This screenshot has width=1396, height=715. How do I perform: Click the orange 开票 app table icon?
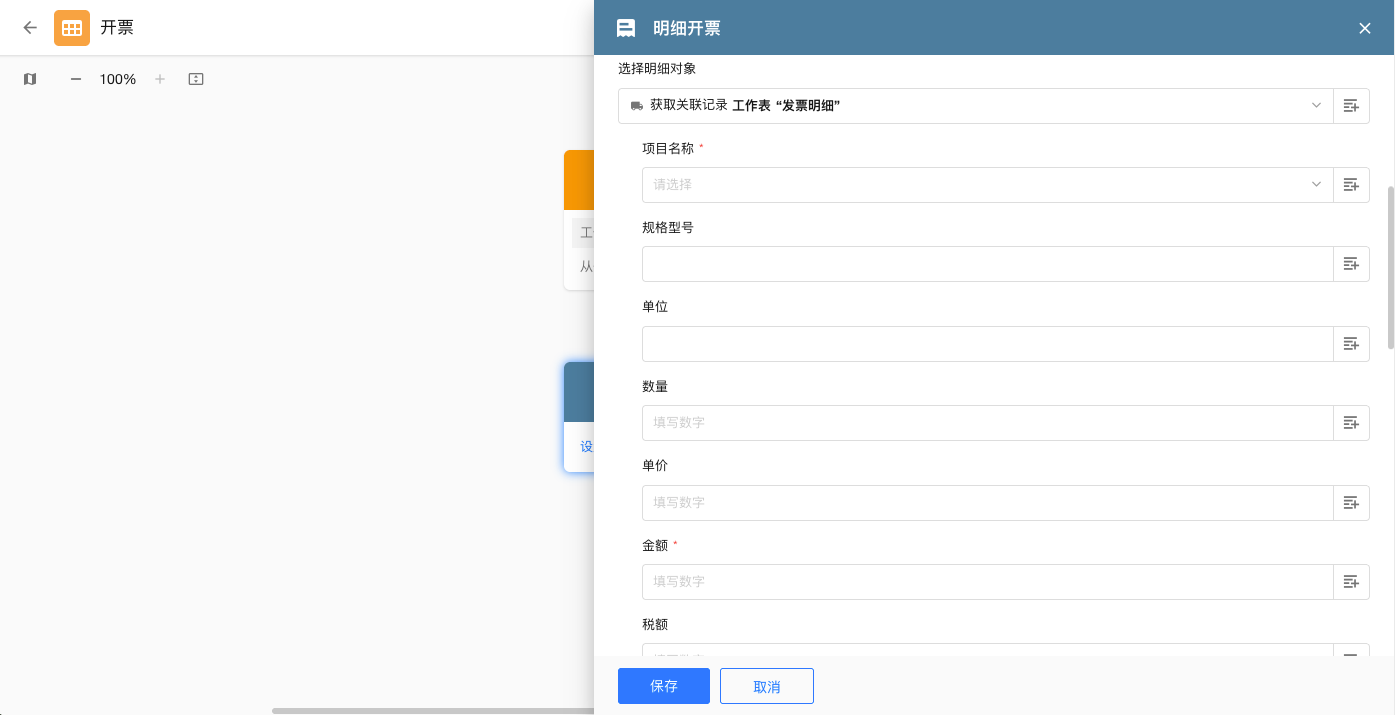click(72, 28)
